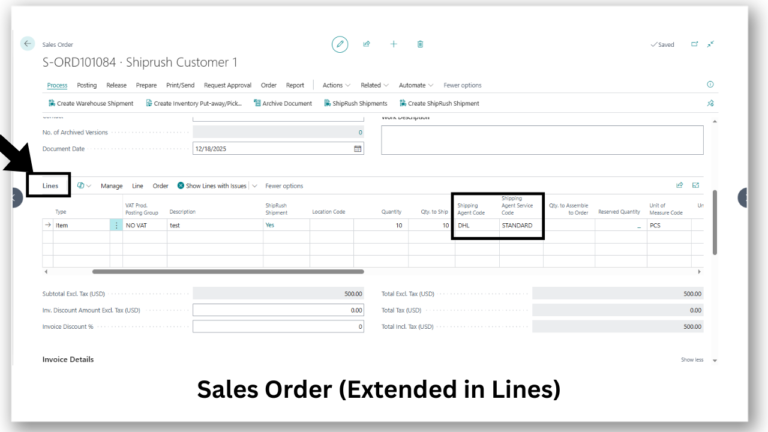This screenshot has width=768, height=432.
Task: Expand the Related dropdown
Action: pos(375,85)
